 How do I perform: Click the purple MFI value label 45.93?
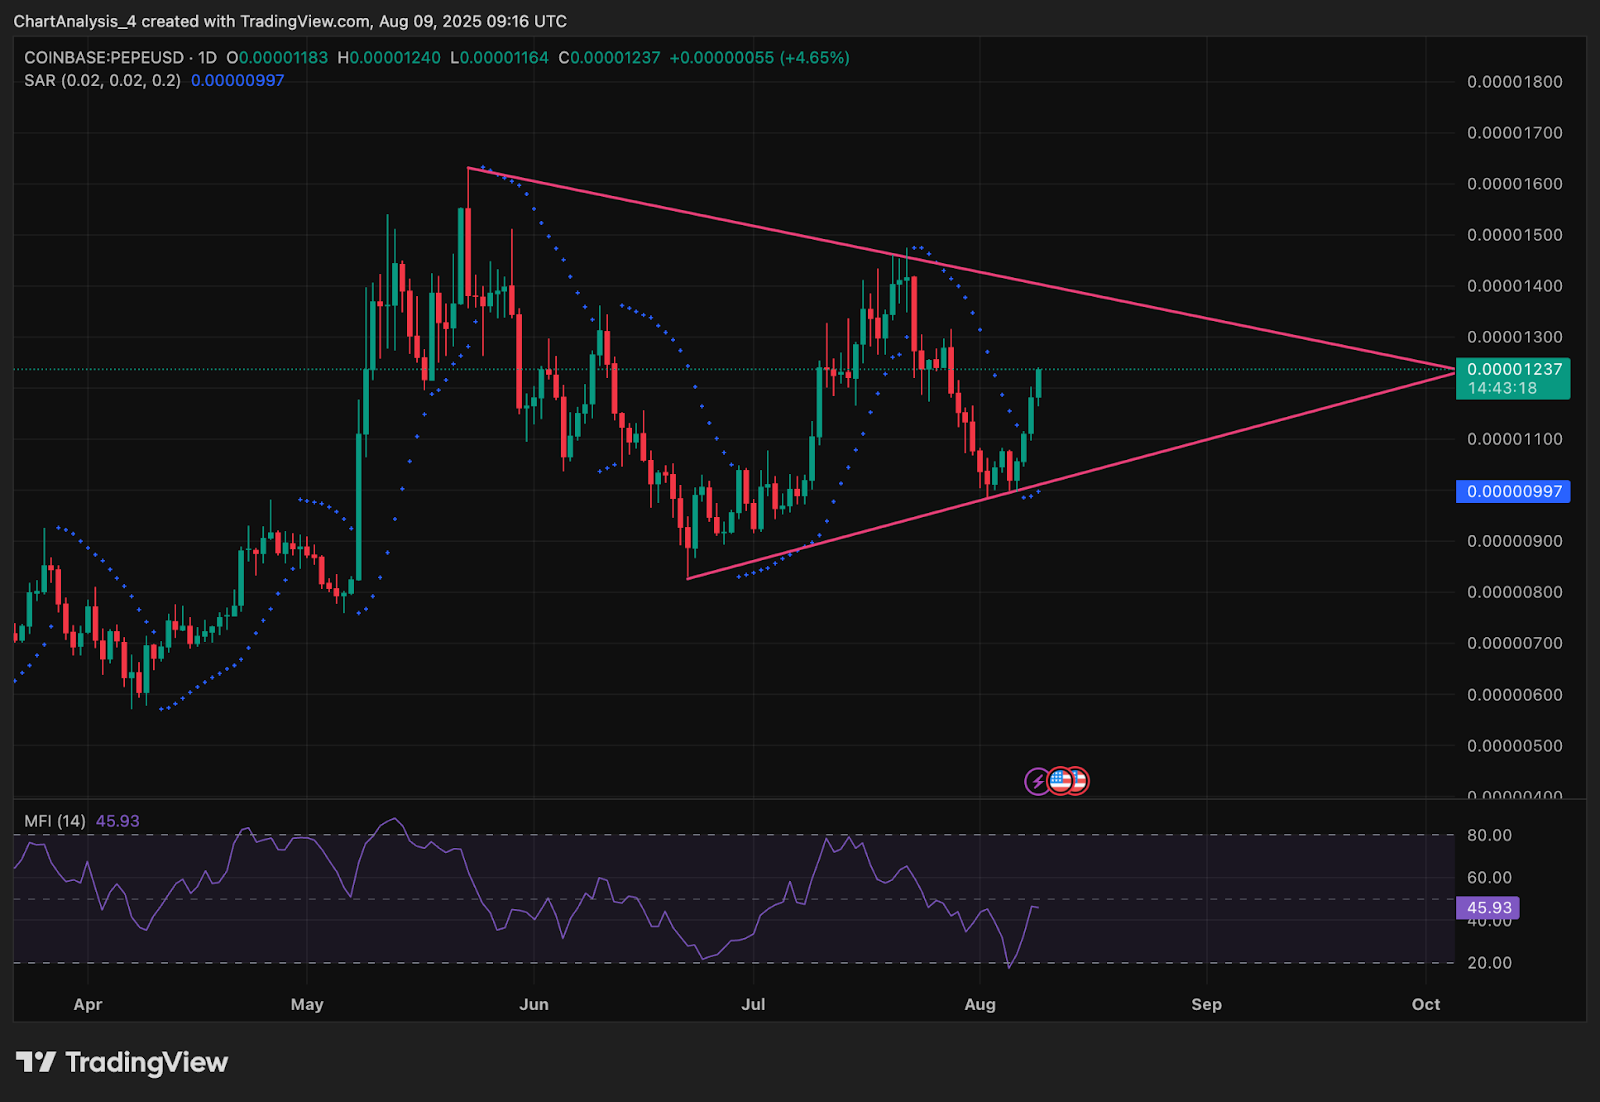(x=1488, y=908)
